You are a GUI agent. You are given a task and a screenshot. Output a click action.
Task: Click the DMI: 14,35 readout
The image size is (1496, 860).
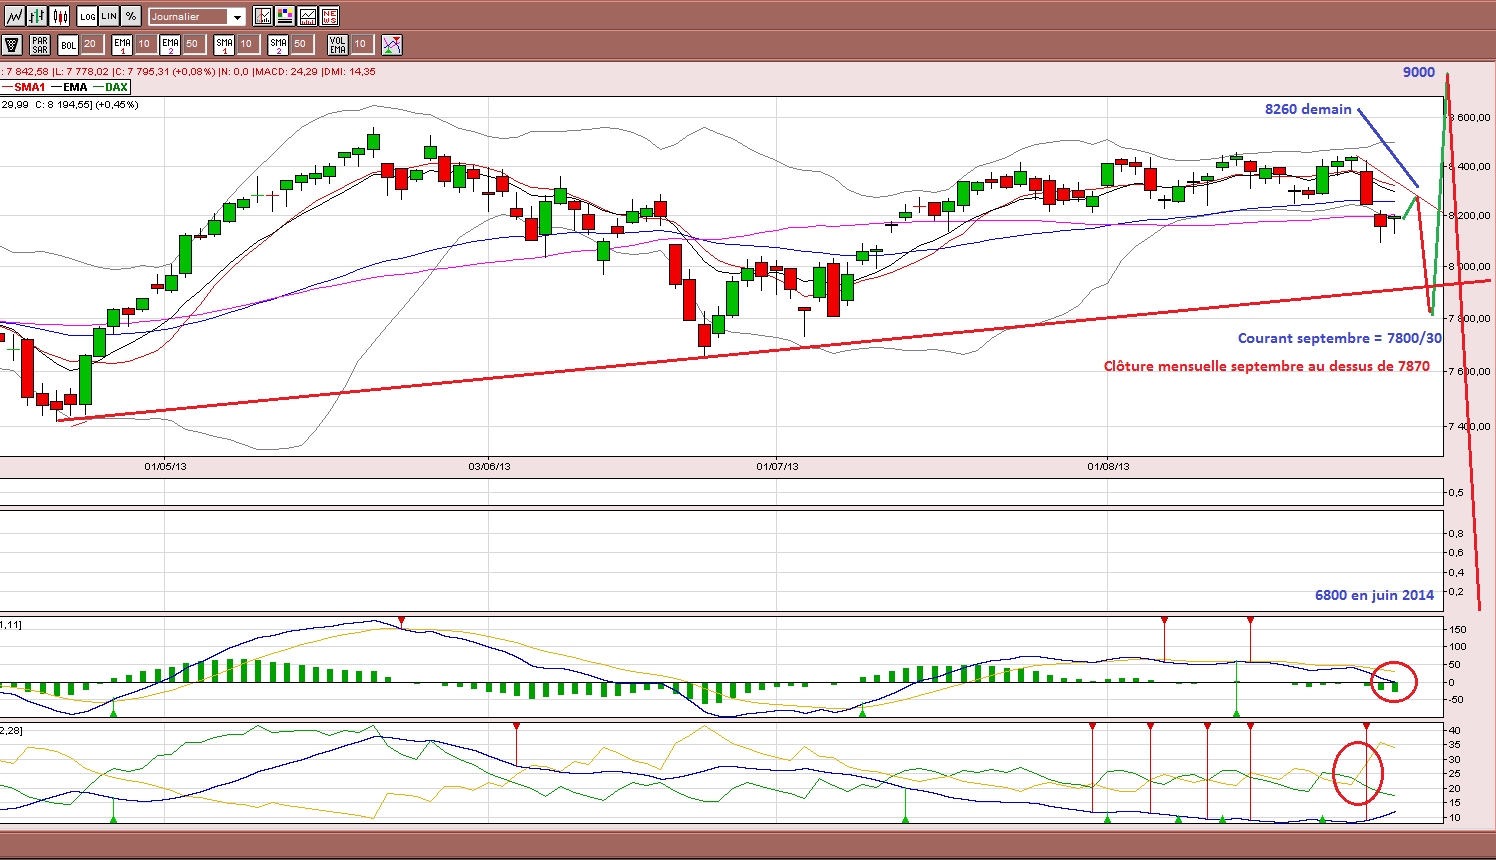349,72
